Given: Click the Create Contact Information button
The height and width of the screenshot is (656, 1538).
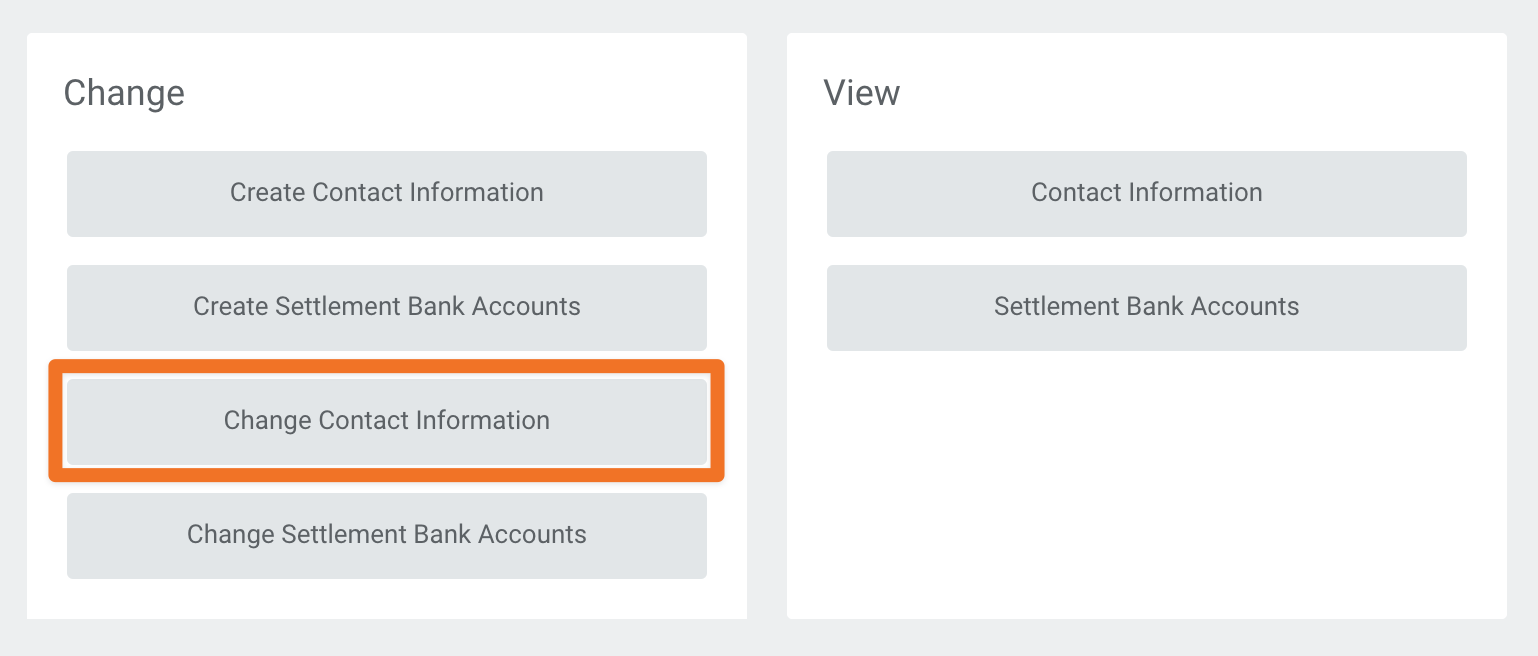Looking at the screenshot, I should click(386, 193).
